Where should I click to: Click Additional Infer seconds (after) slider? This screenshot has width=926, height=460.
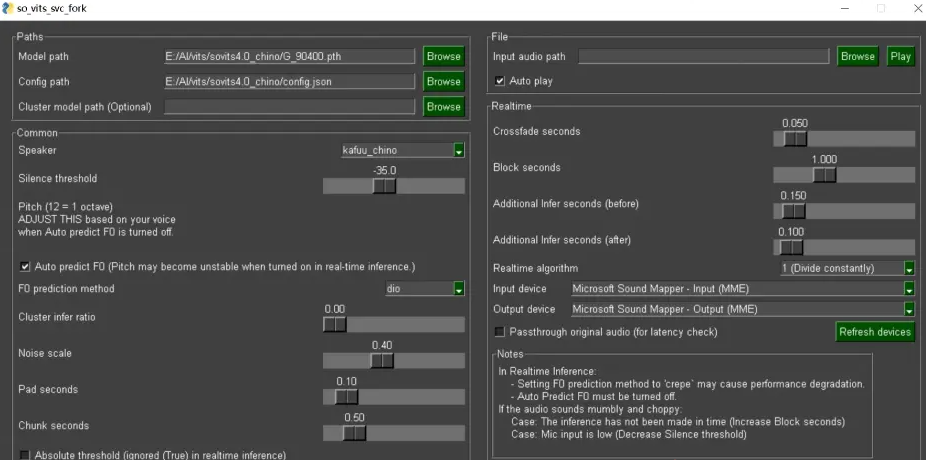click(x=844, y=247)
